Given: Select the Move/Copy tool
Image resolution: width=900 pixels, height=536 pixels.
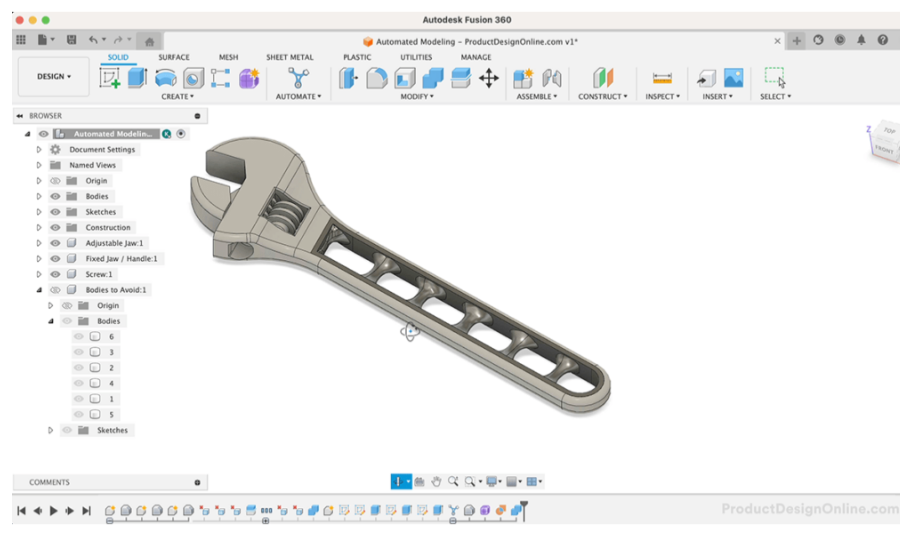Looking at the screenshot, I should [489, 78].
